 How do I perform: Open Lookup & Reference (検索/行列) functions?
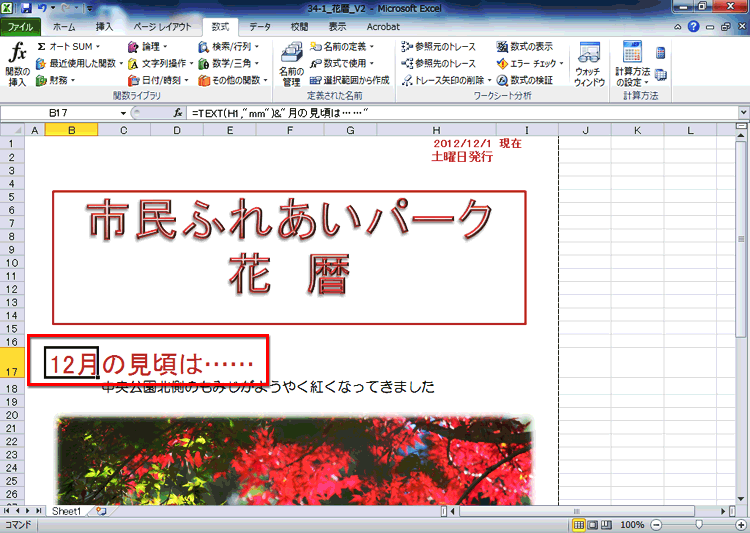[229, 46]
